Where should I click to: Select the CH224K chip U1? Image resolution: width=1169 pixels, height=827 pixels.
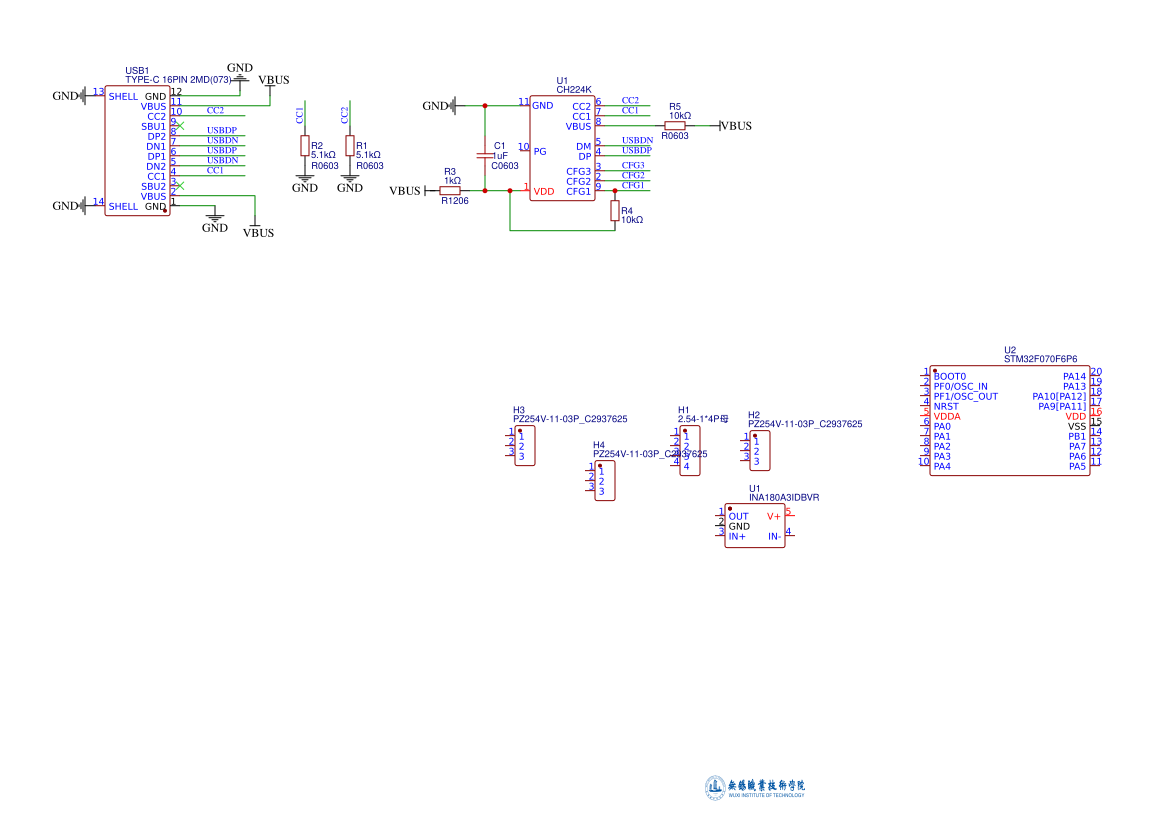[562, 148]
